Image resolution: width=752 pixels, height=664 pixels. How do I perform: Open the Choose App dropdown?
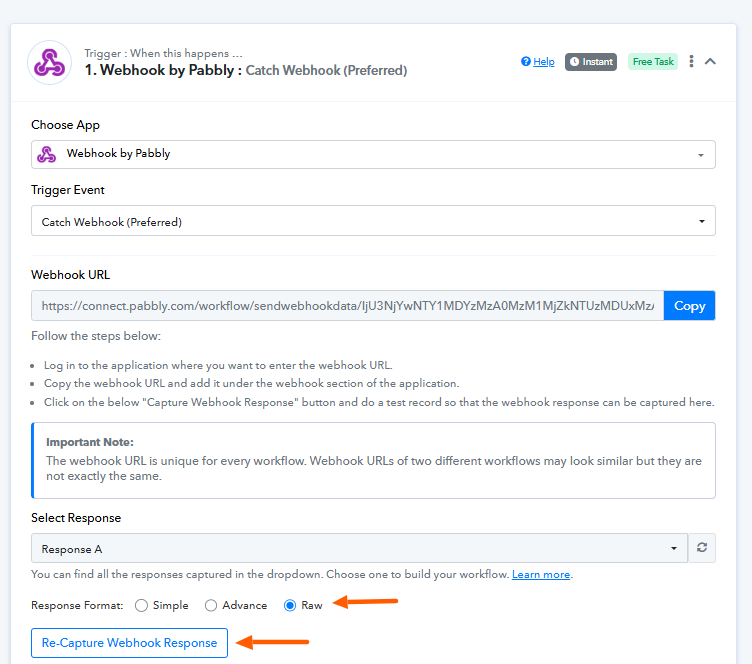(373, 154)
